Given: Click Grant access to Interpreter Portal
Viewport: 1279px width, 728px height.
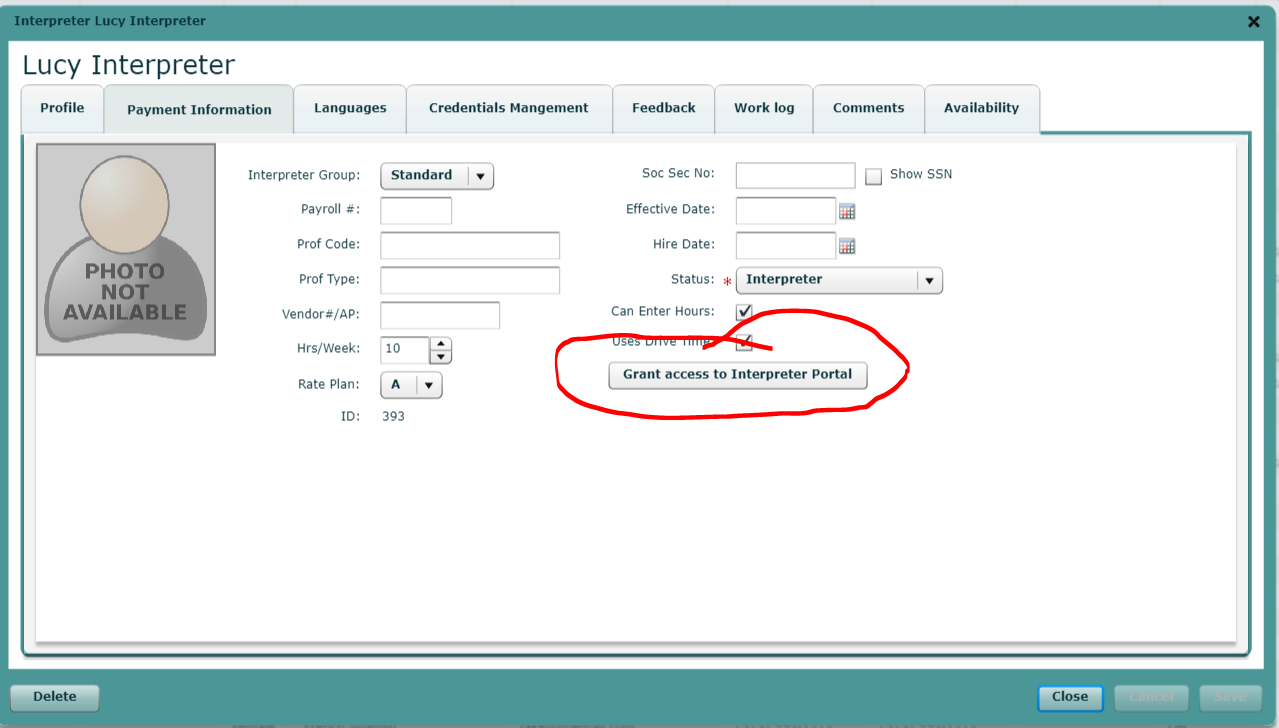Looking at the screenshot, I should [738, 375].
